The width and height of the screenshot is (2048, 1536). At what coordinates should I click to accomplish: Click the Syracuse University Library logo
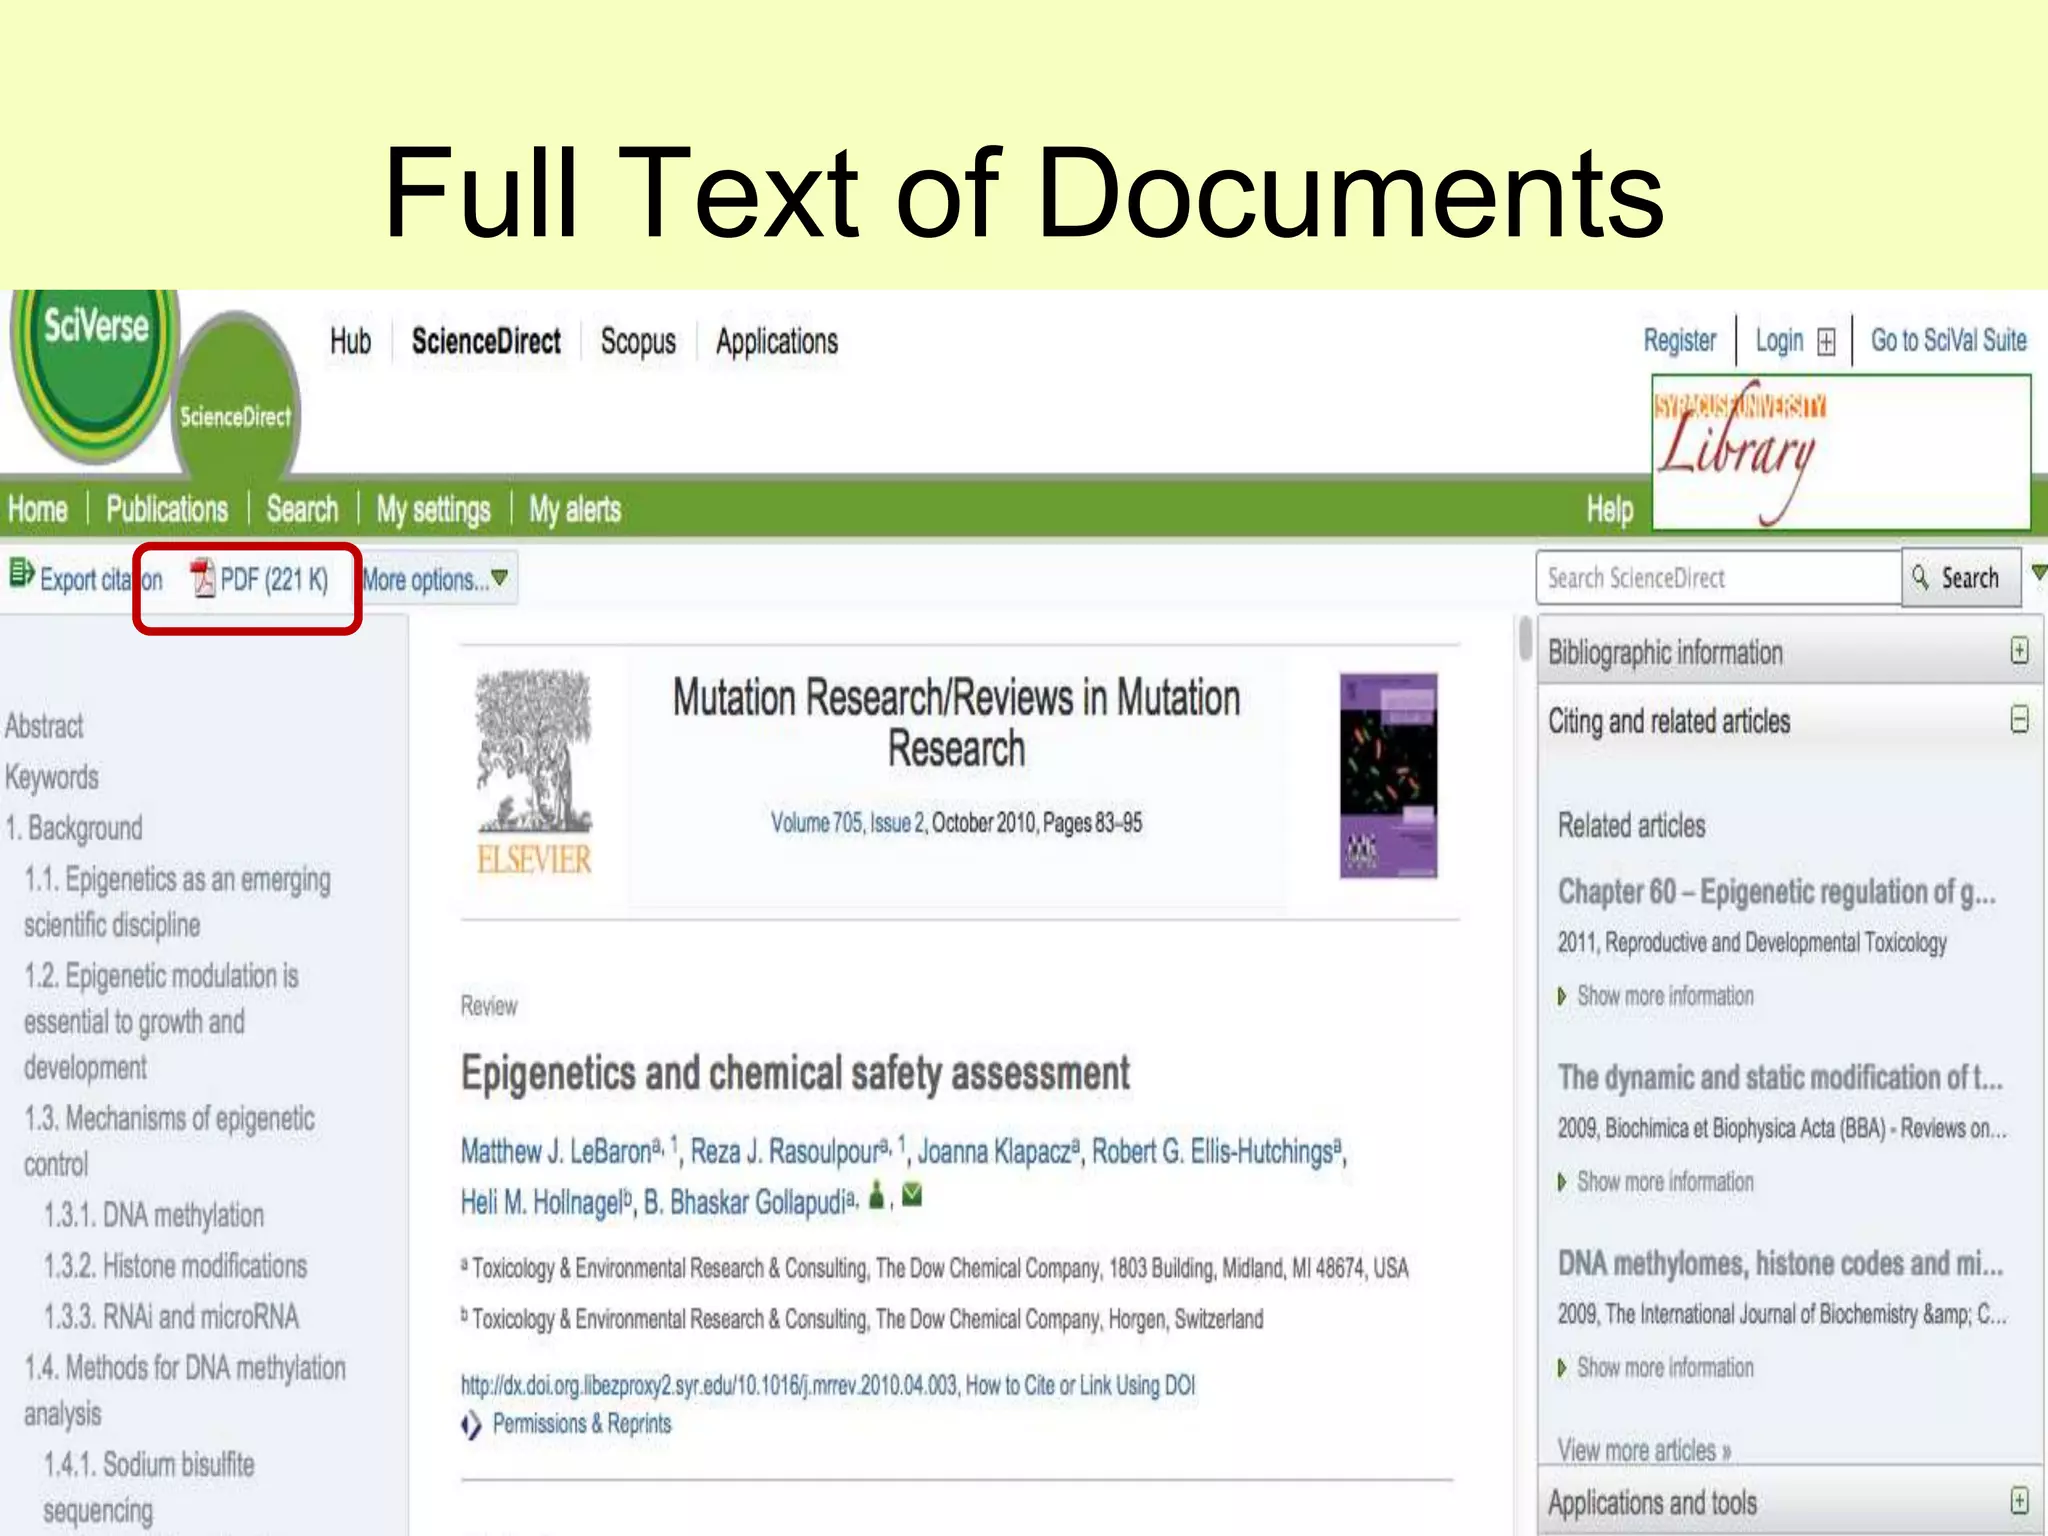coord(1840,452)
